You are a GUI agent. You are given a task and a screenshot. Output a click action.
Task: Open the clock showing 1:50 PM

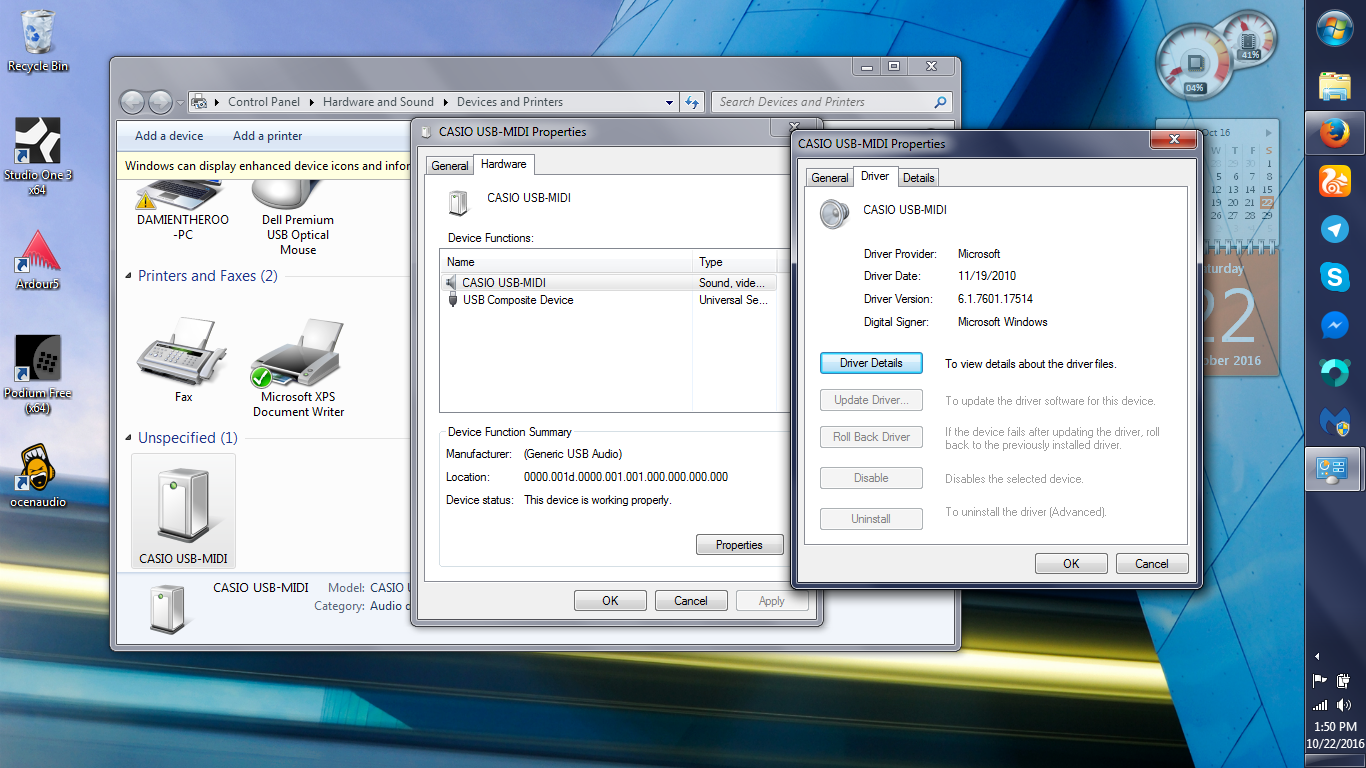1335,727
